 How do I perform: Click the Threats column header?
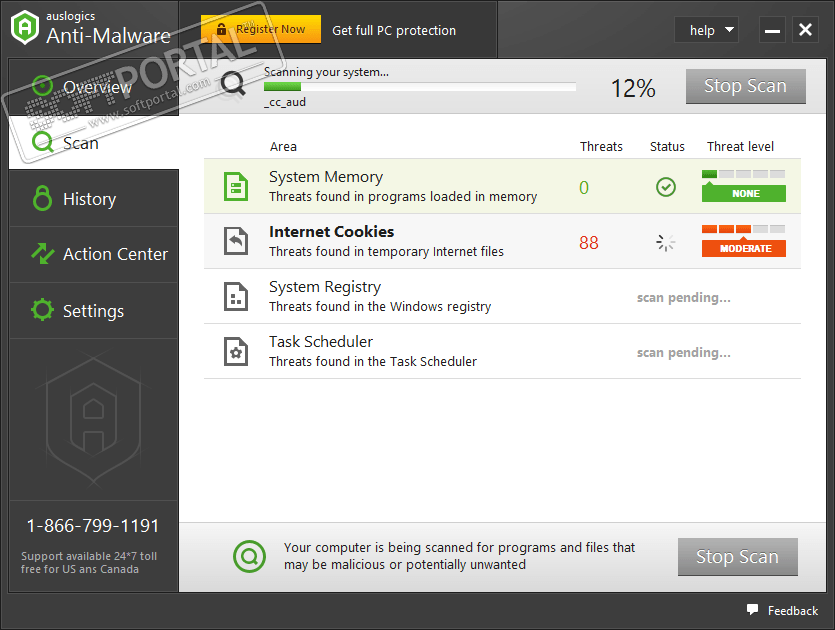tap(601, 146)
